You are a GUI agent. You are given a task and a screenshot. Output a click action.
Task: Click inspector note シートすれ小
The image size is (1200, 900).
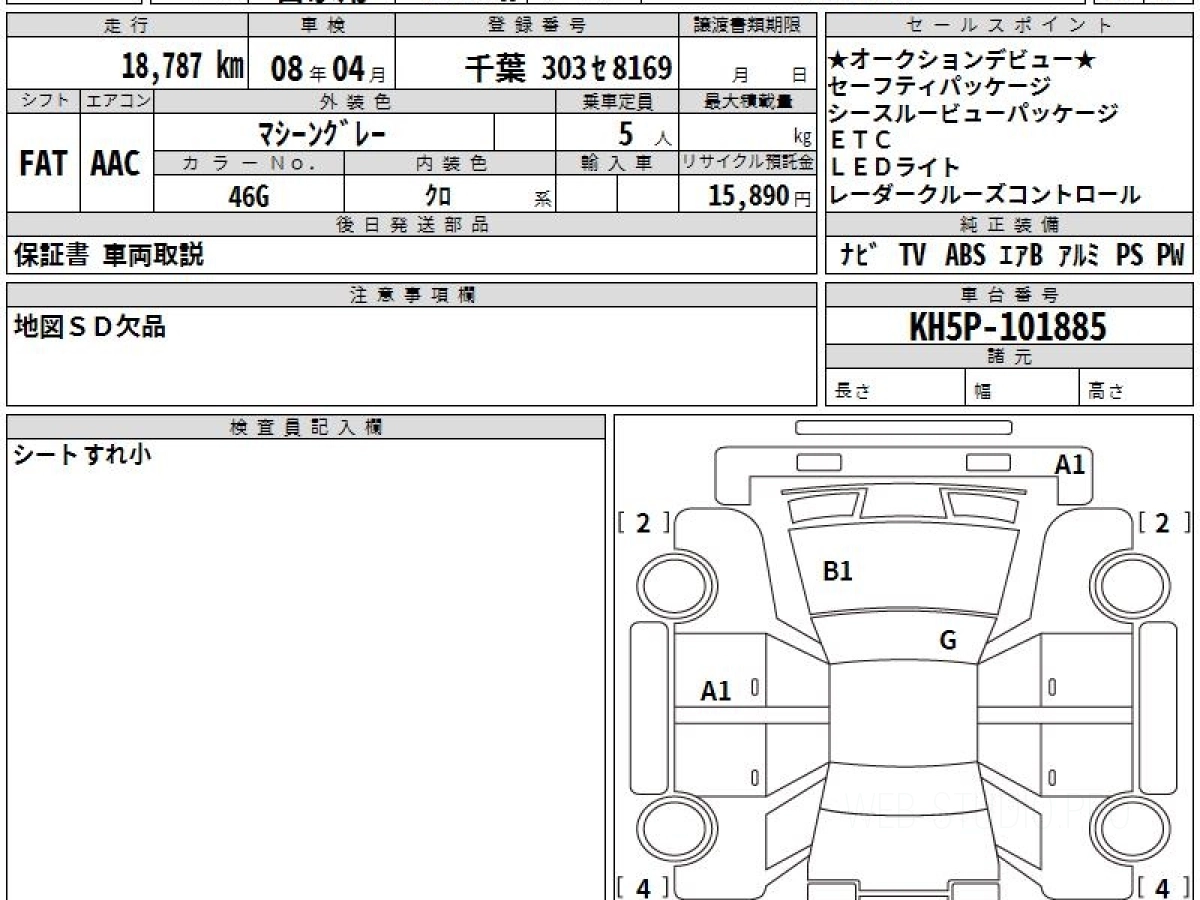[82, 454]
